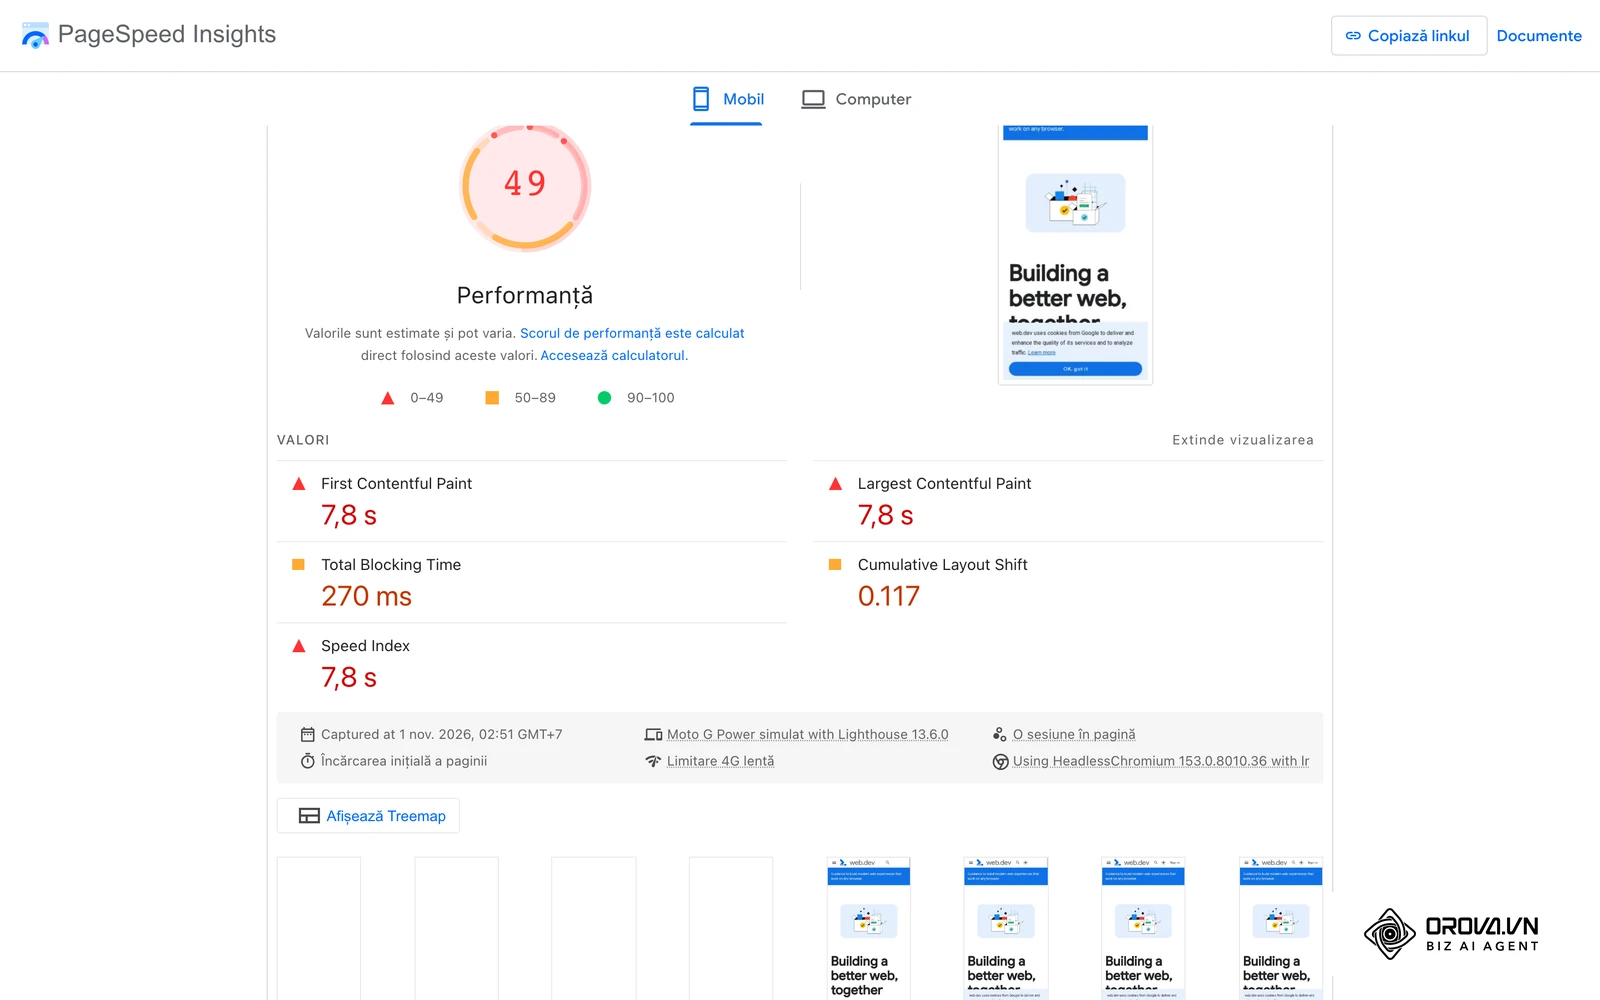Screen dimensions: 1600x1000
Task: Open the Documente link
Action: tap(1539, 36)
